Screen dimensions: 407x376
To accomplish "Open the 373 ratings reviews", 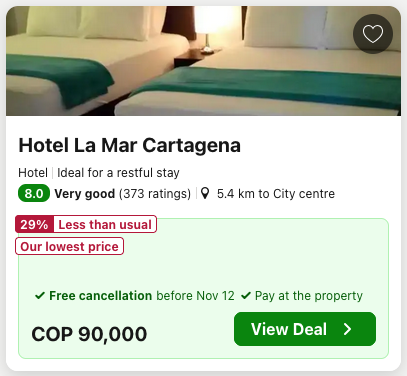I will pos(155,194).
